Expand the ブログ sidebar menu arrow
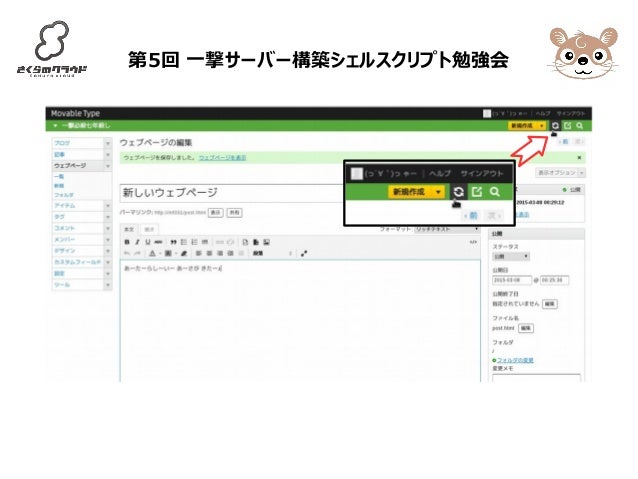This screenshot has height=479, width=638. tap(108, 143)
